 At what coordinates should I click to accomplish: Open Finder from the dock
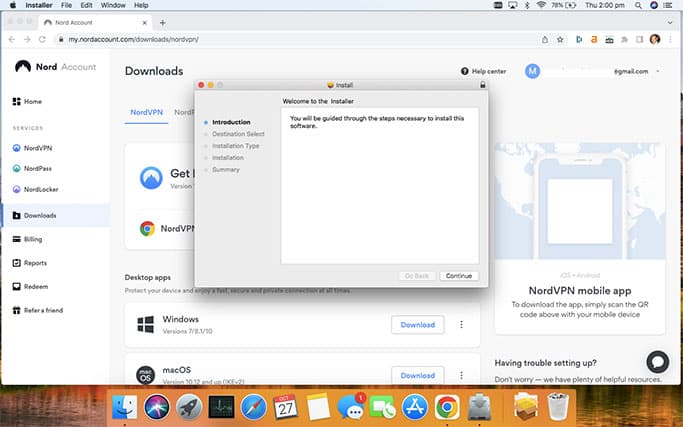(124, 407)
